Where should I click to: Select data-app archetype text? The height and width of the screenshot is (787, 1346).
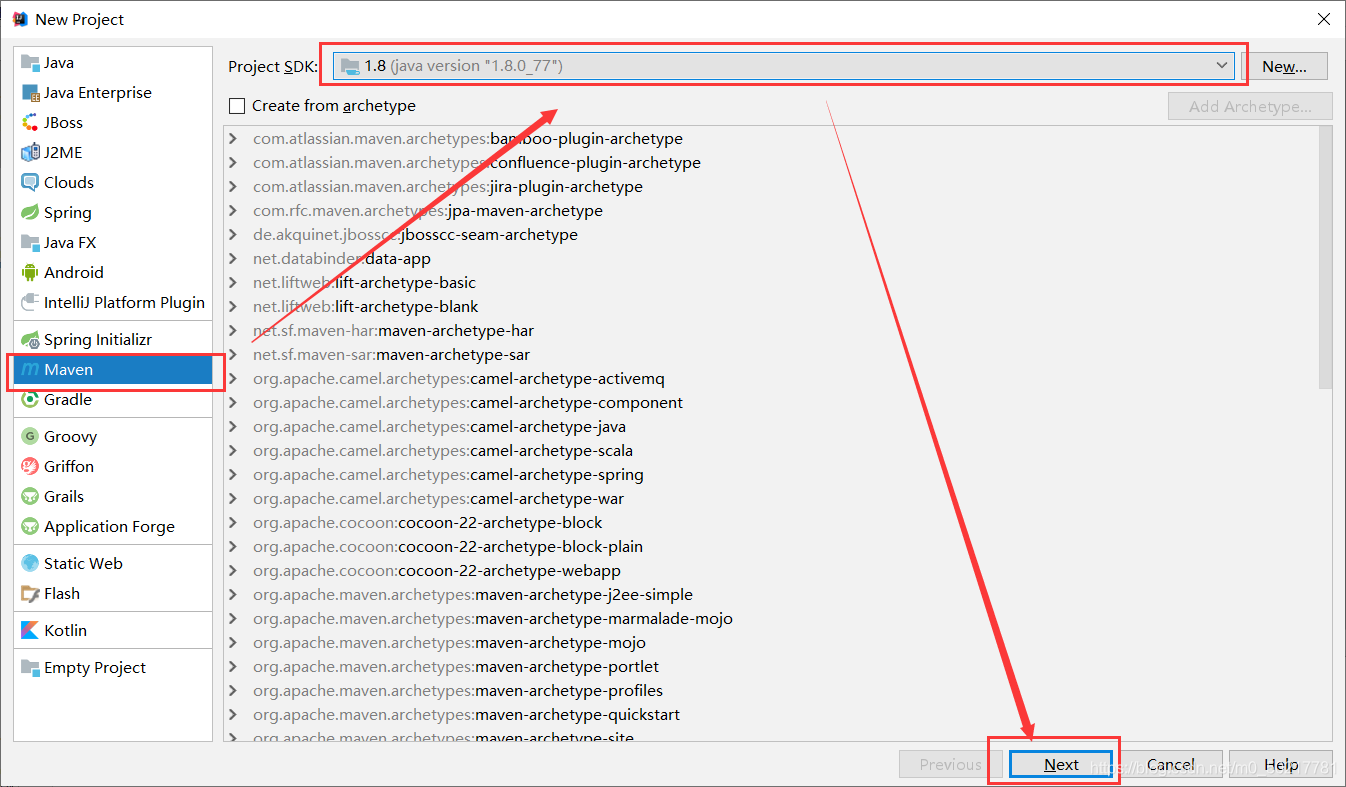pos(398,259)
